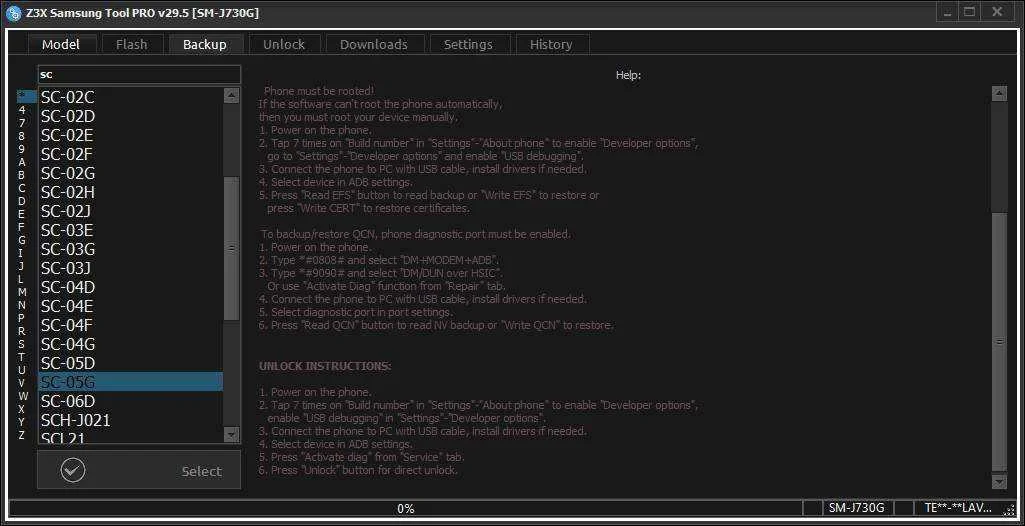Click the highlighted asterisk all-models index

point(26,97)
